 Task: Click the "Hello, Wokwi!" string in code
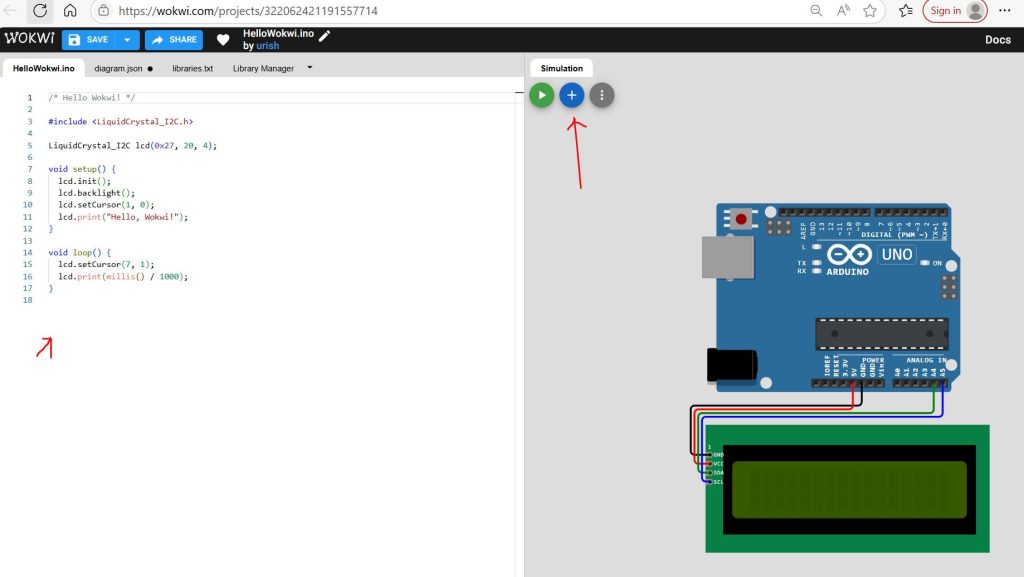click(142, 217)
